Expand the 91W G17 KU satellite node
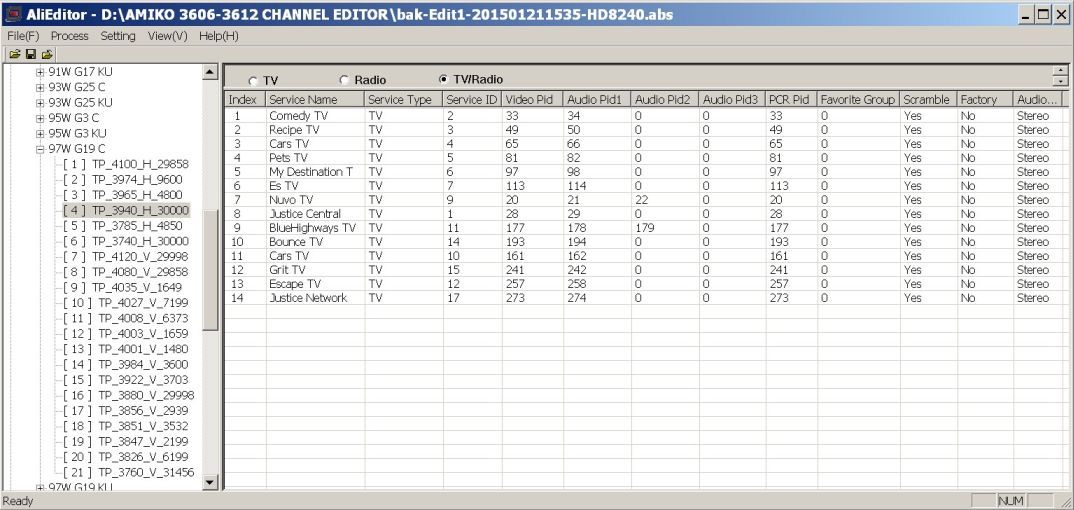 (40, 72)
